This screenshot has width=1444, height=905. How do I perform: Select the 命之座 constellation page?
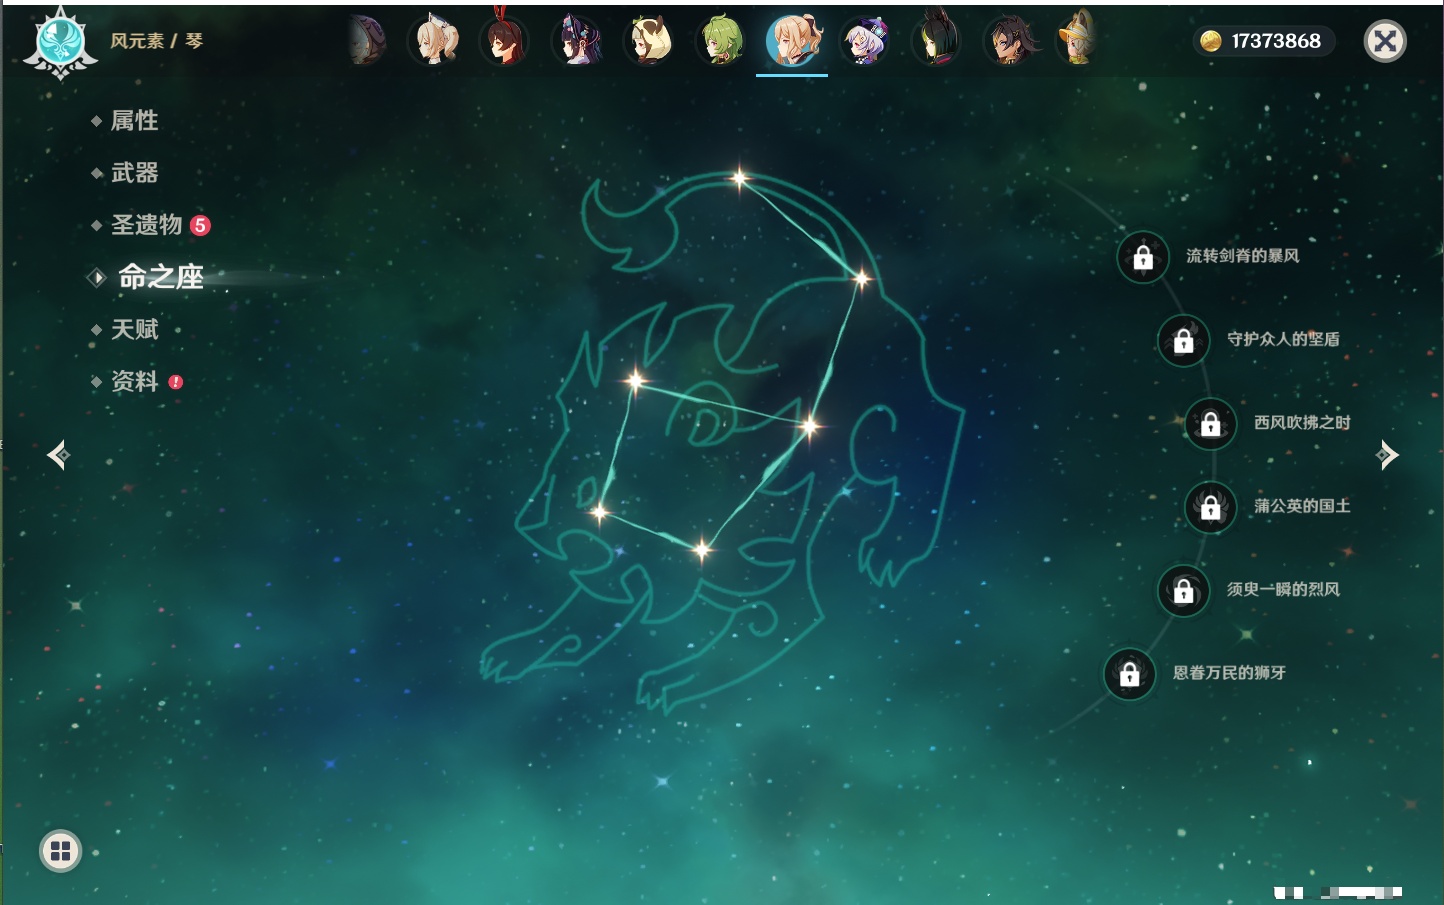coord(160,277)
